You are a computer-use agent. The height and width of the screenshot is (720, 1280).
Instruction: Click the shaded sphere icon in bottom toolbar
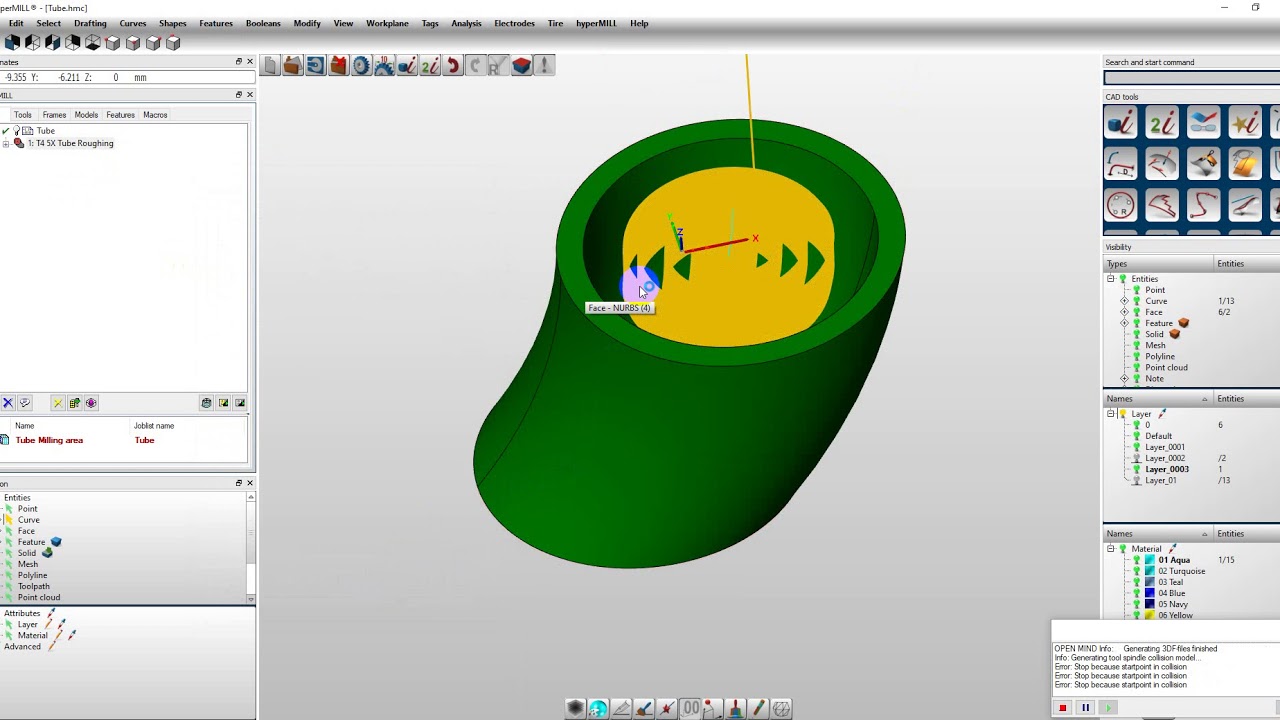[575, 708]
